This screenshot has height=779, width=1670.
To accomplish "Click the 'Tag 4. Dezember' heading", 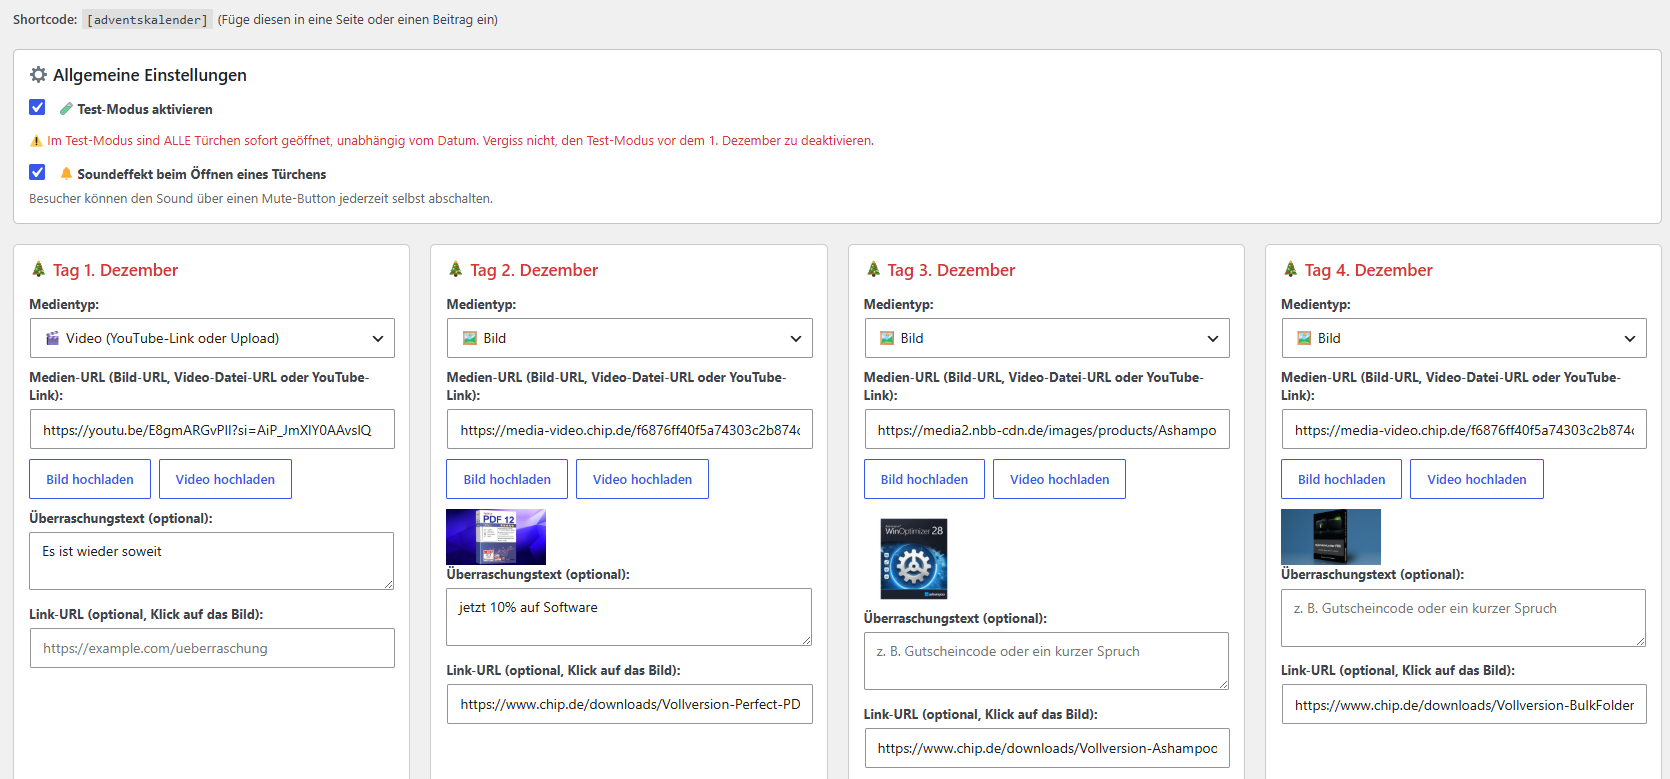I will (1369, 270).
